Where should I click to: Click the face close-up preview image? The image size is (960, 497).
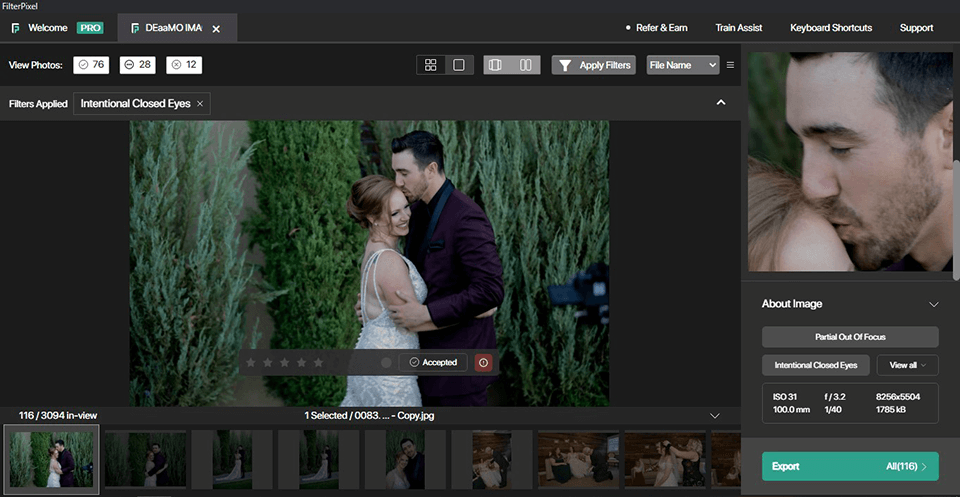(x=850, y=162)
